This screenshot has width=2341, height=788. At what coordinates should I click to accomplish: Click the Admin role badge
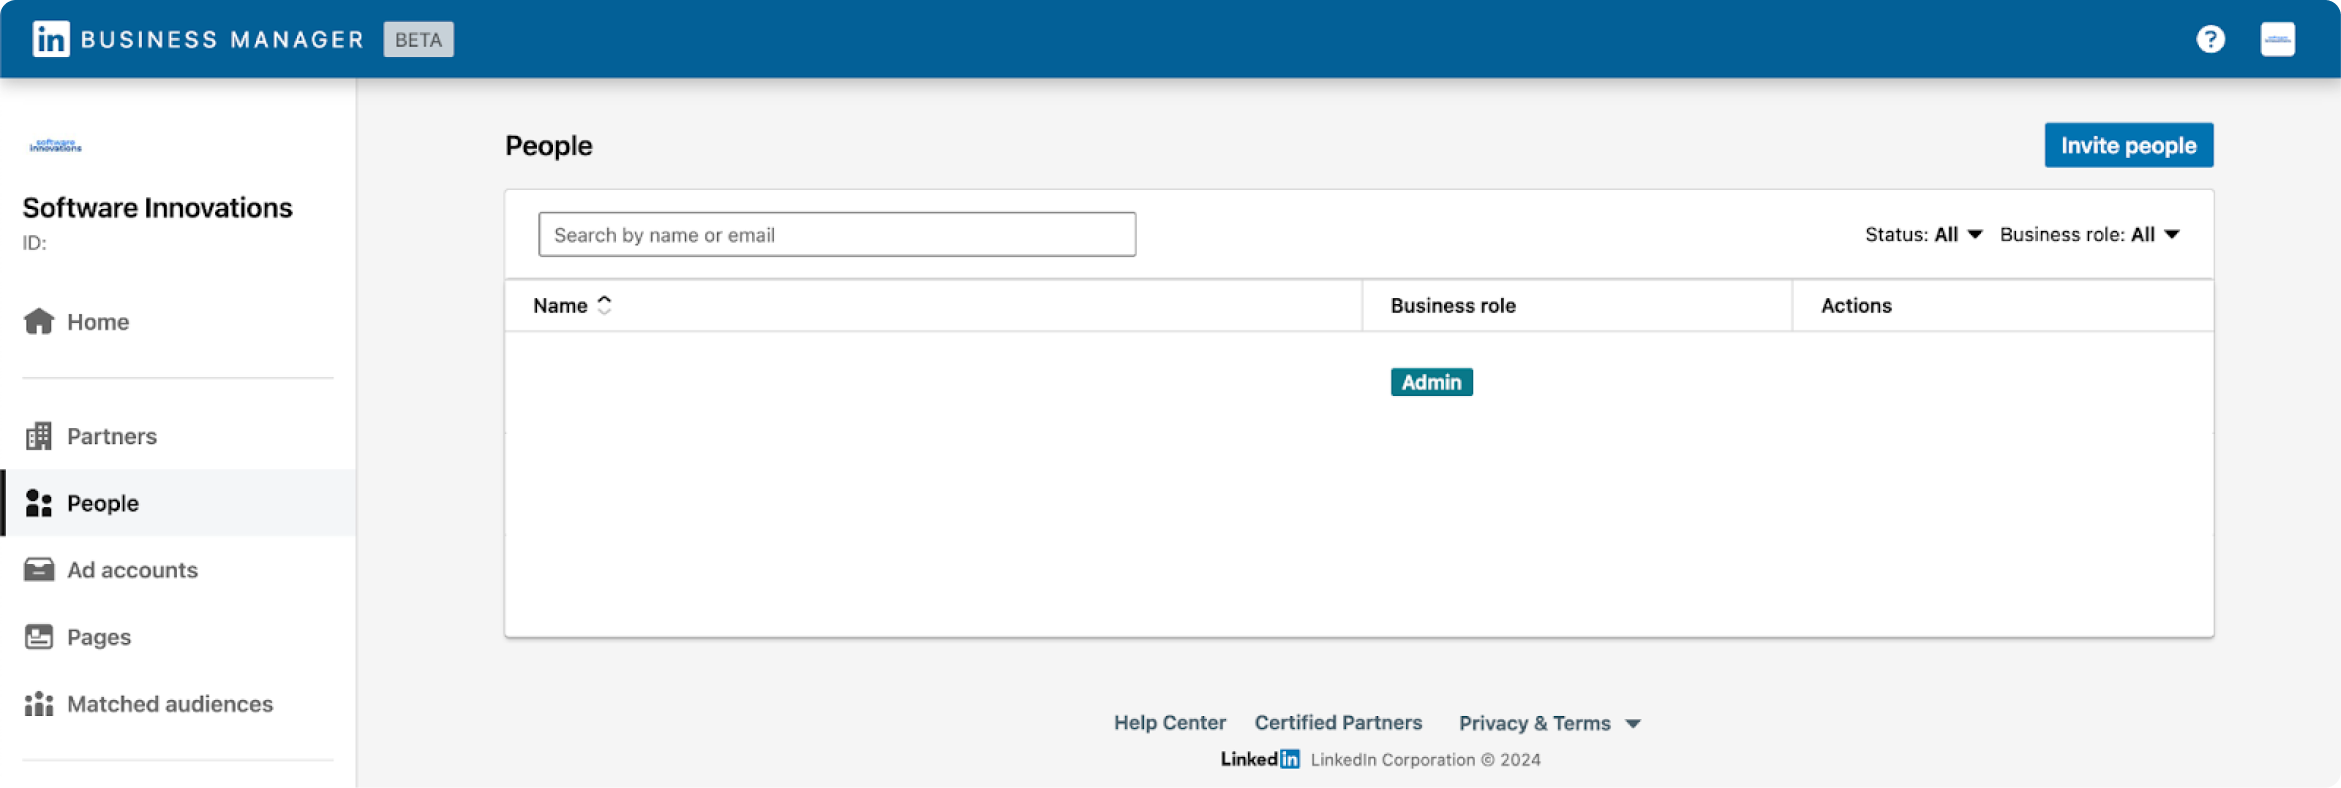click(1431, 382)
